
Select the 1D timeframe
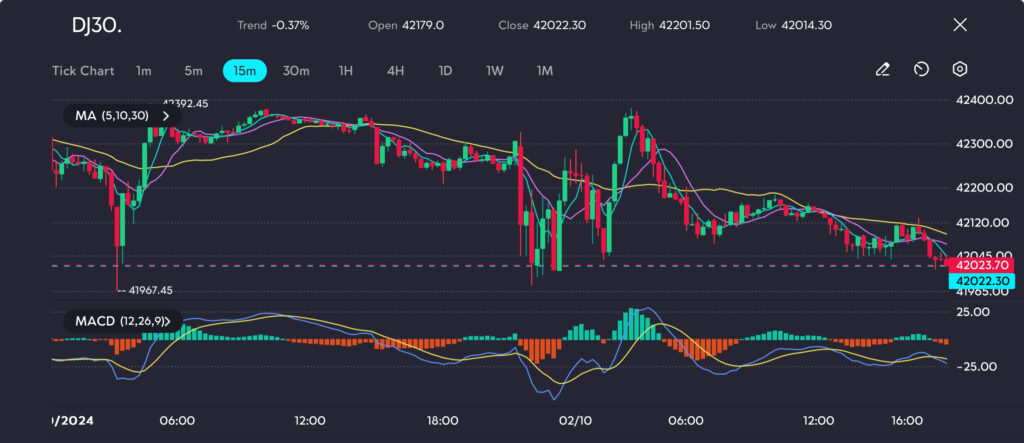coord(445,71)
